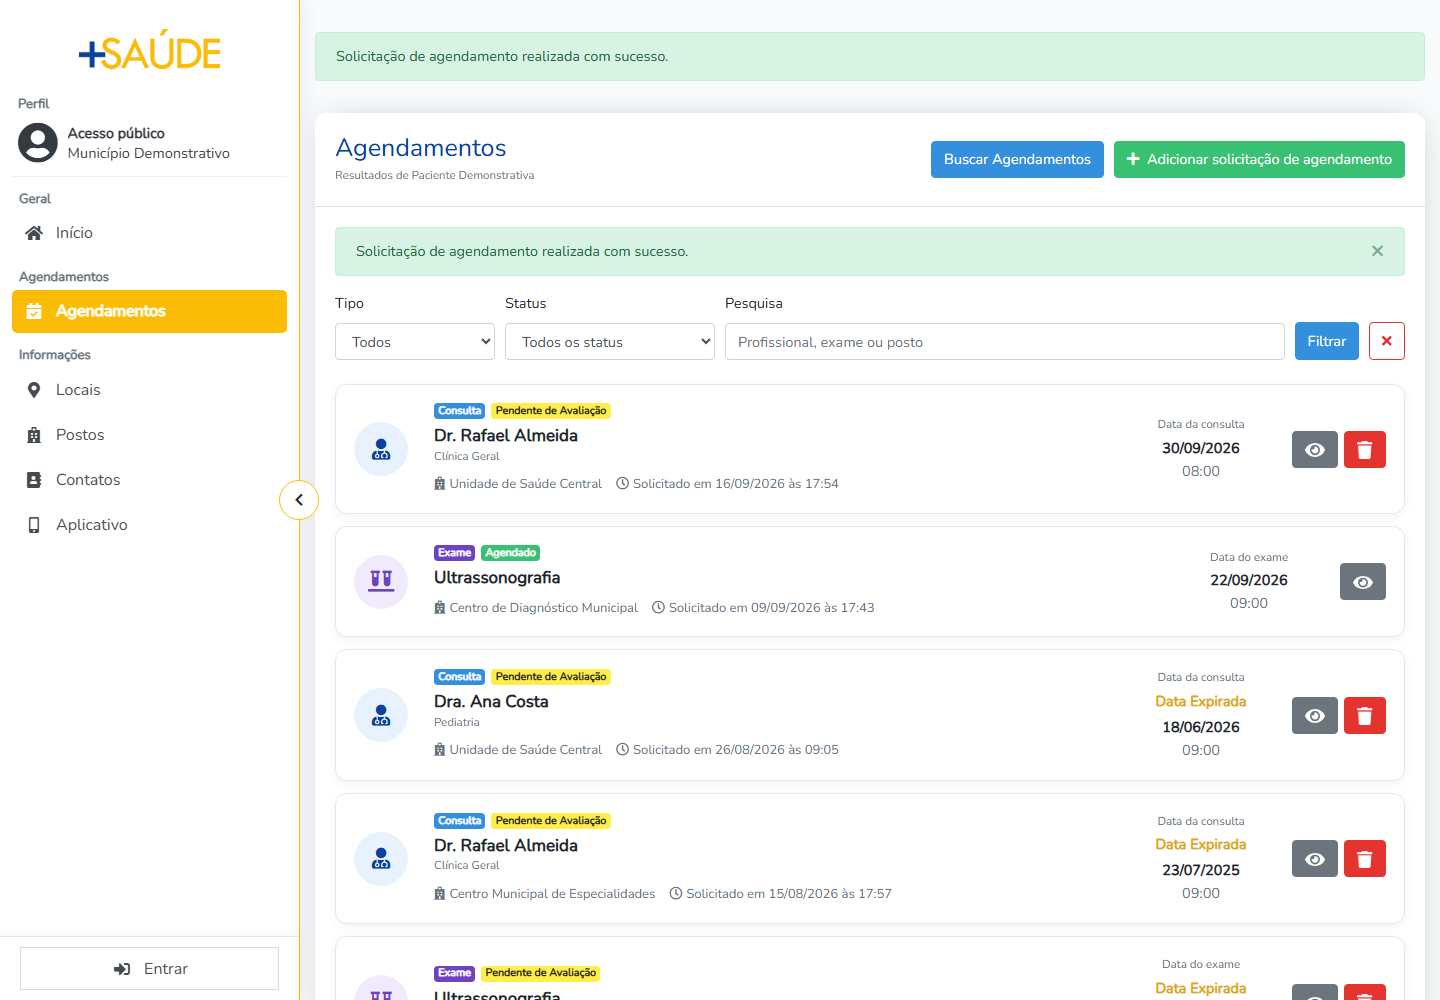The height and width of the screenshot is (1000, 1440).
Task: Delete Dr. Rafael Almeida 30/09/2026 appointment
Action: click(x=1365, y=450)
